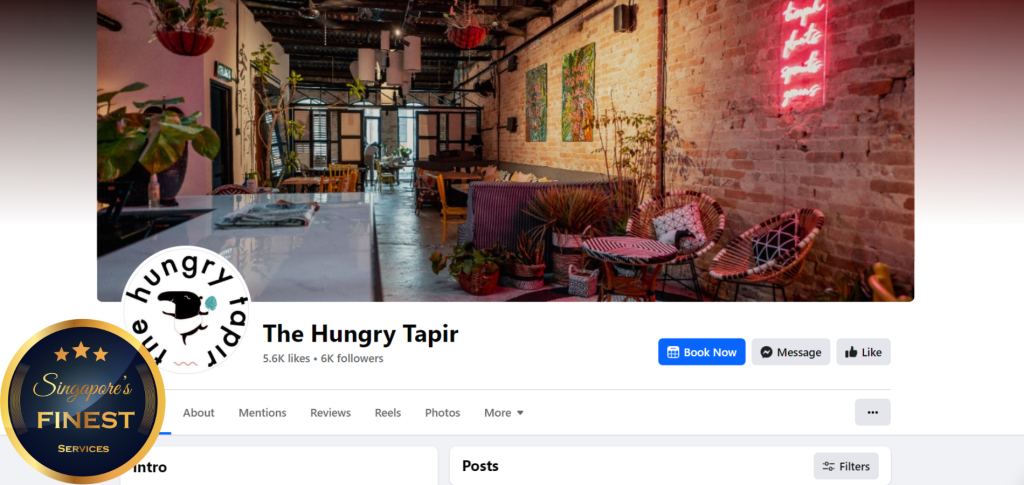Screen dimensions: 1024x485
Task: Switch to the About tab
Action: (199, 413)
